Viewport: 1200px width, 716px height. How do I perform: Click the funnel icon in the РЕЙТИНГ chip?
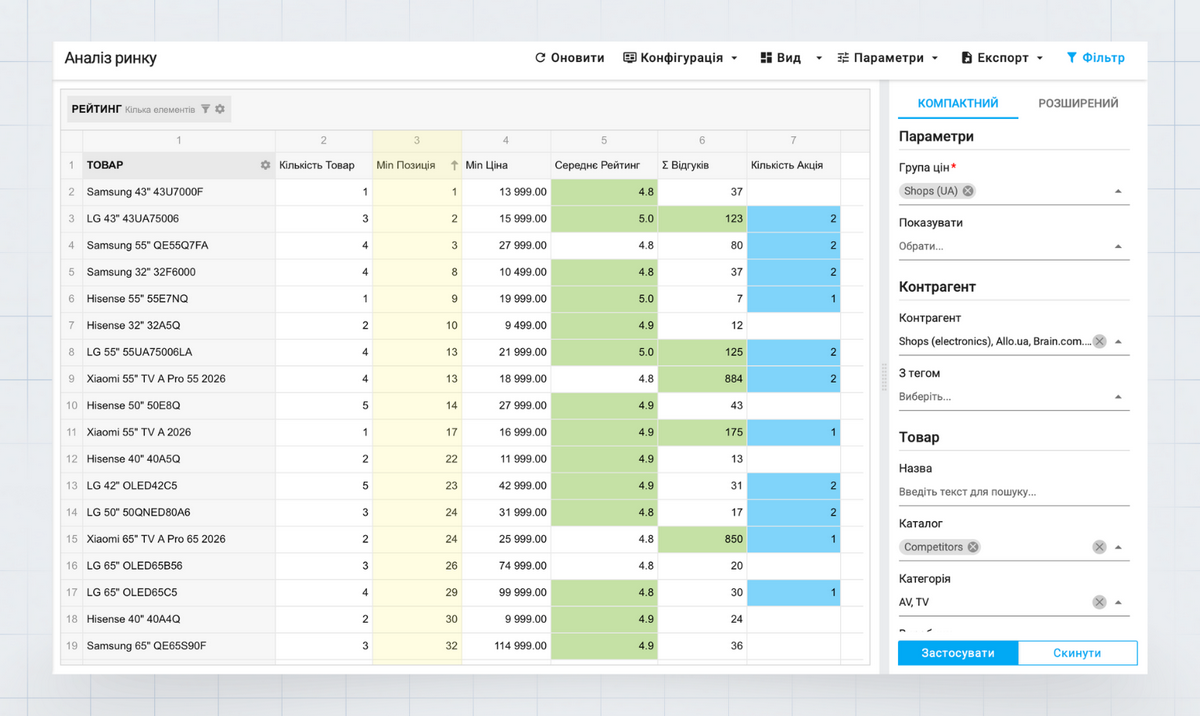[x=205, y=109]
